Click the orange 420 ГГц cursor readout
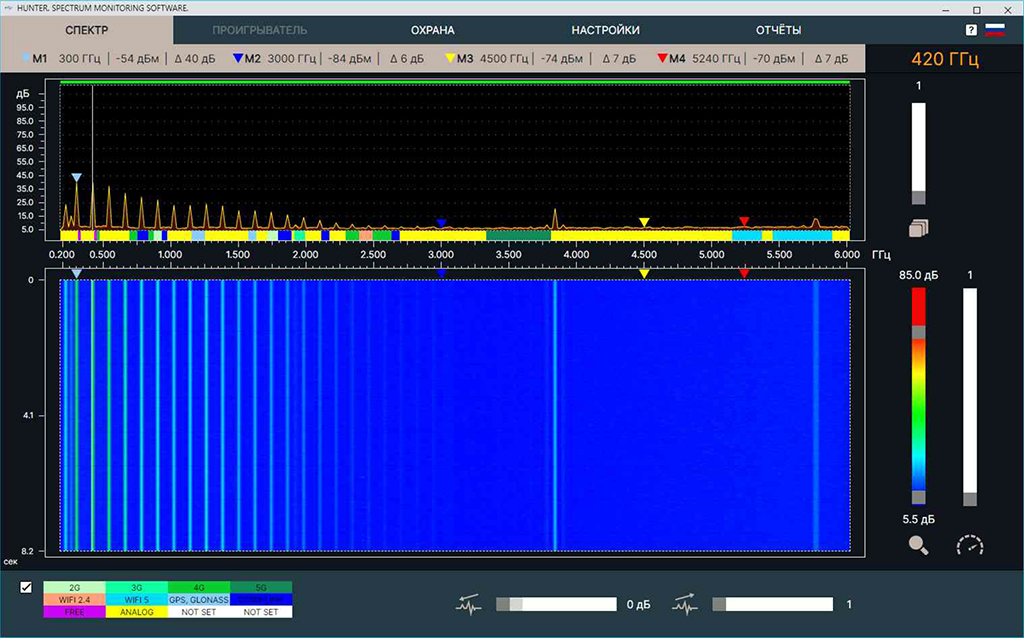 coord(945,59)
